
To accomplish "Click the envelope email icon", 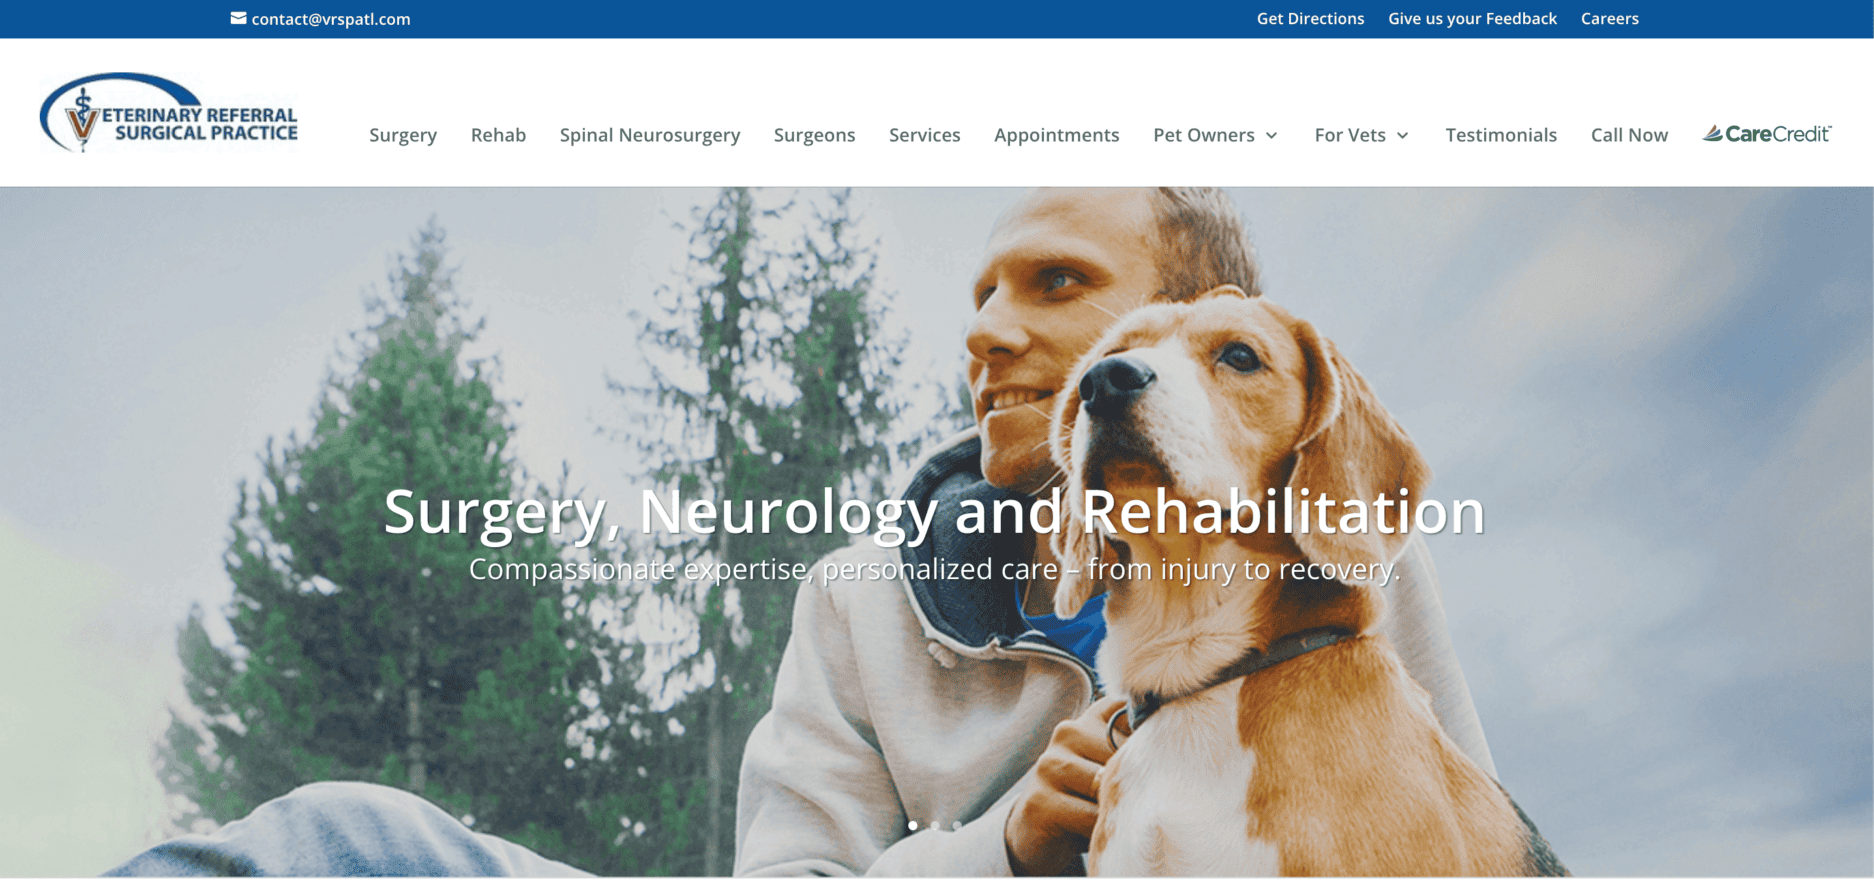I will click(238, 18).
